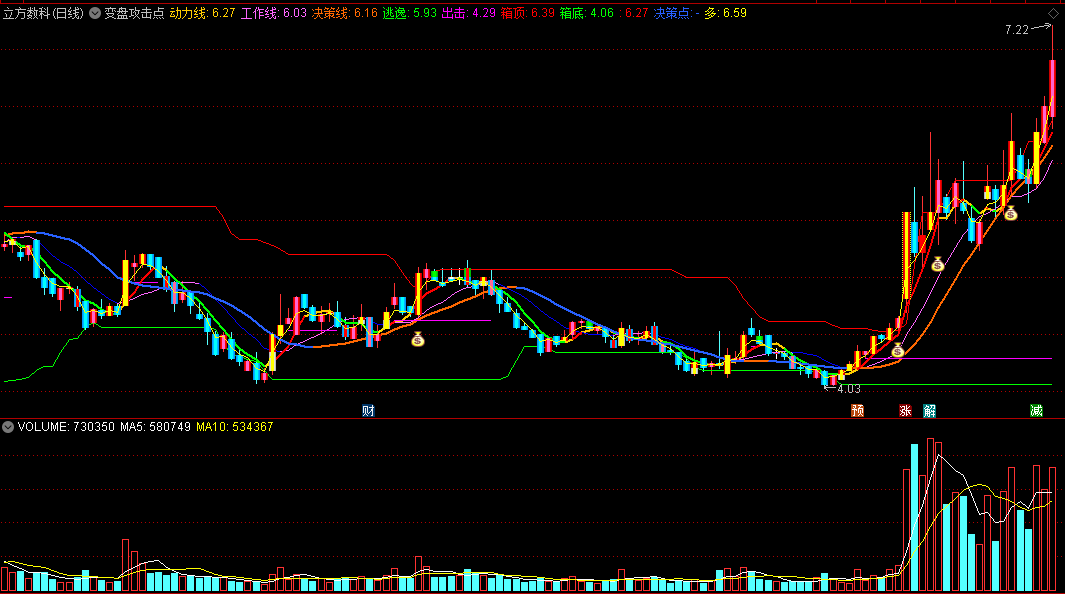Click the VOLUME: 730350 label

pyautogui.click(x=66, y=427)
